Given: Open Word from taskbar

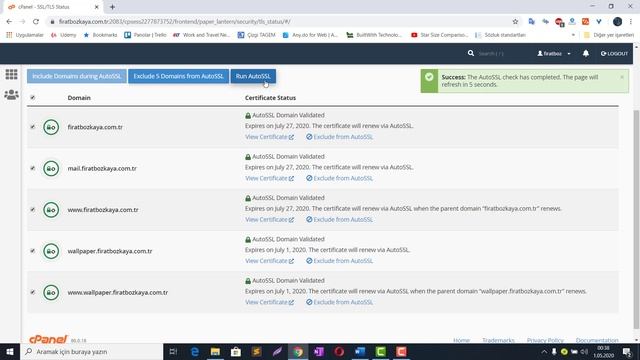Looking at the screenshot, I should pos(360,351).
